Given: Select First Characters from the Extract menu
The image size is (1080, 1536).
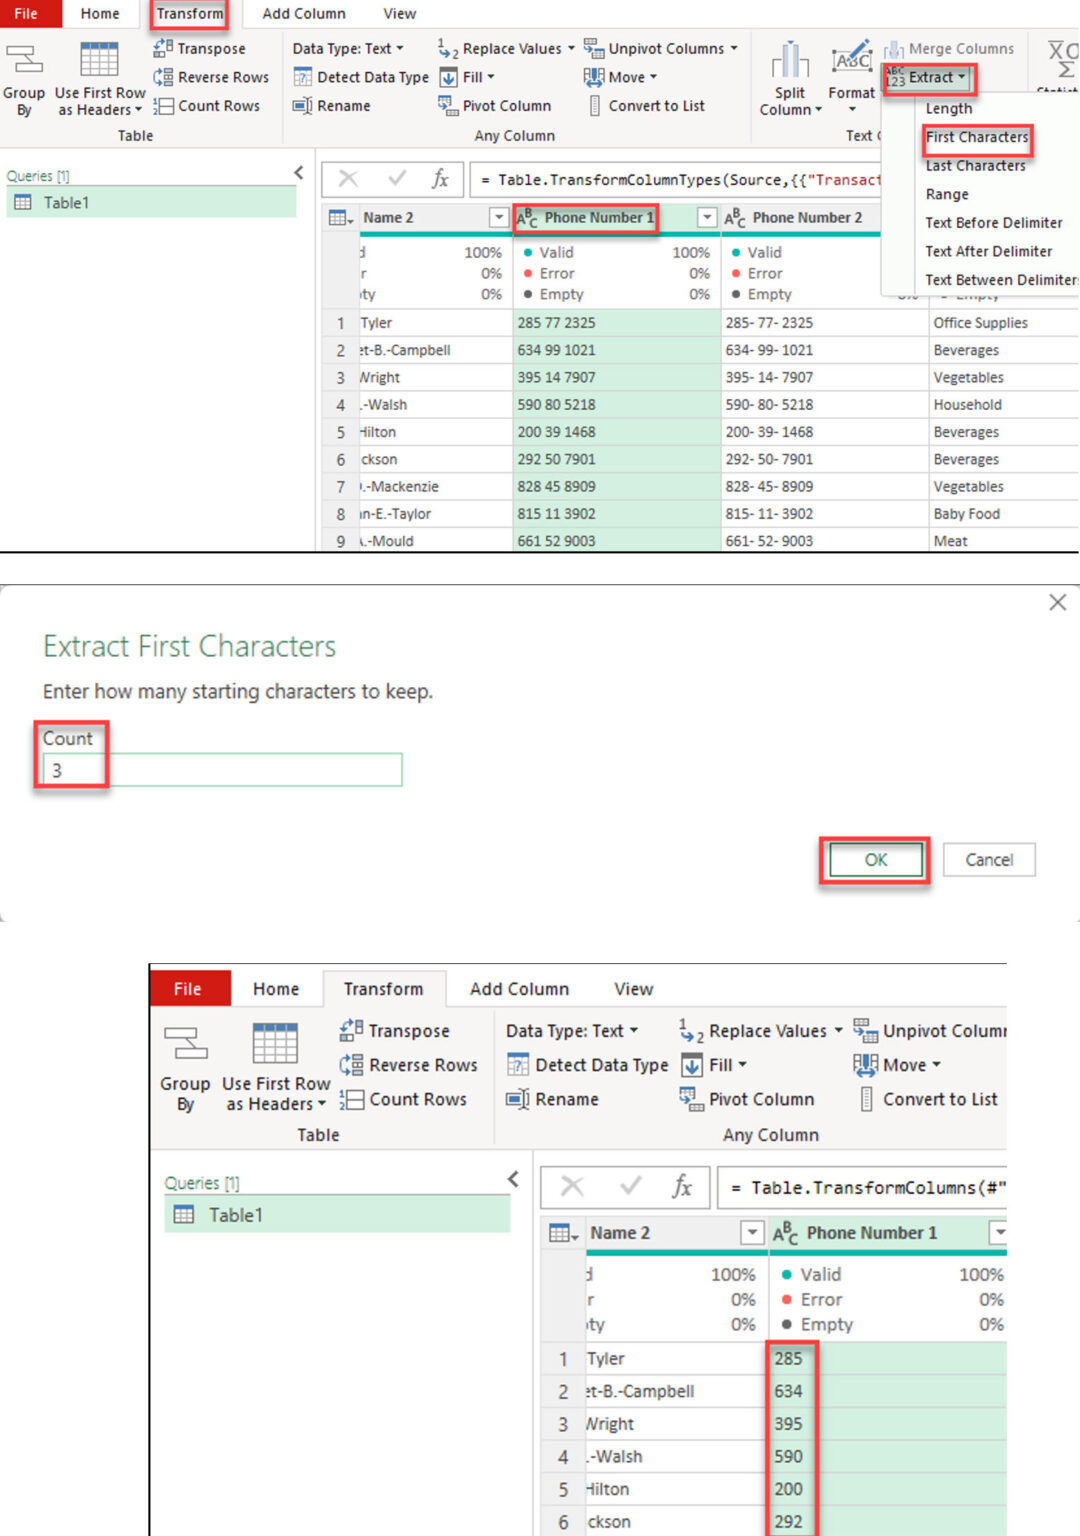Looking at the screenshot, I should click(x=976, y=137).
